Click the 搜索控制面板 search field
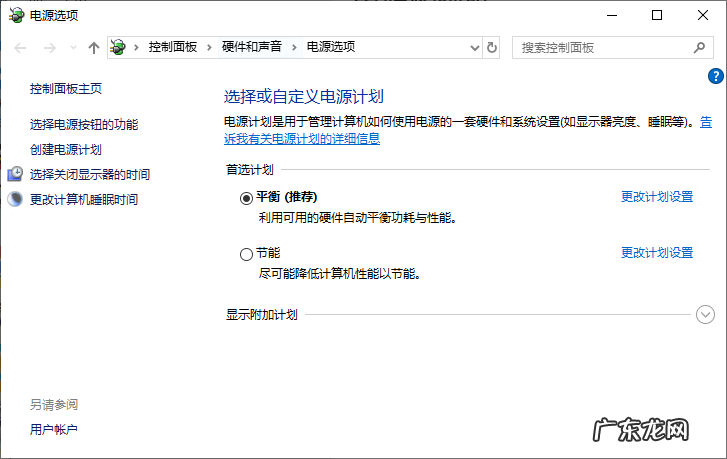Image resolution: width=727 pixels, height=459 pixels. coord(612,47)
